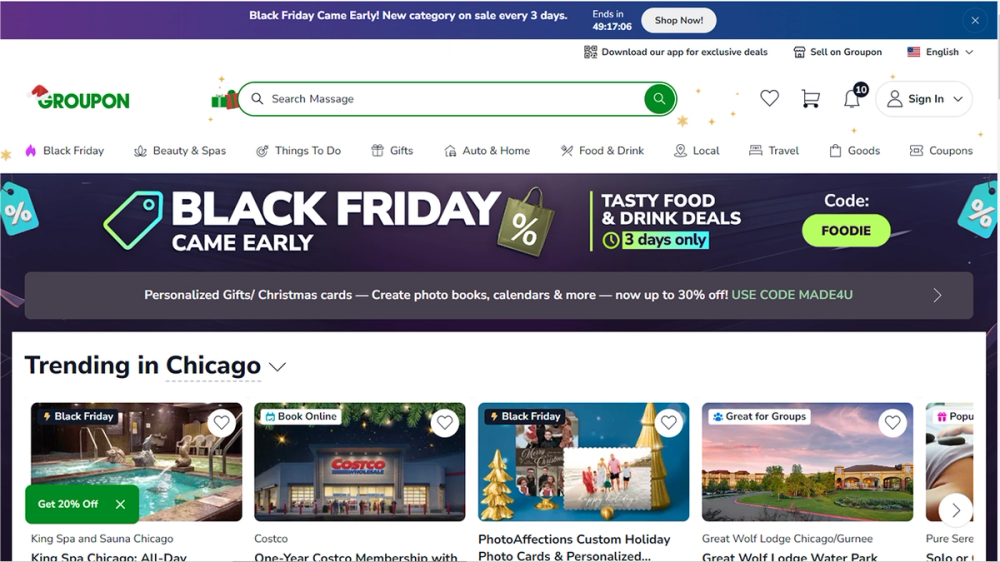The height and width of the screenshot is (562, 1000).
Task: Open the wishlist heart icon in header
Action: point(769,98)
